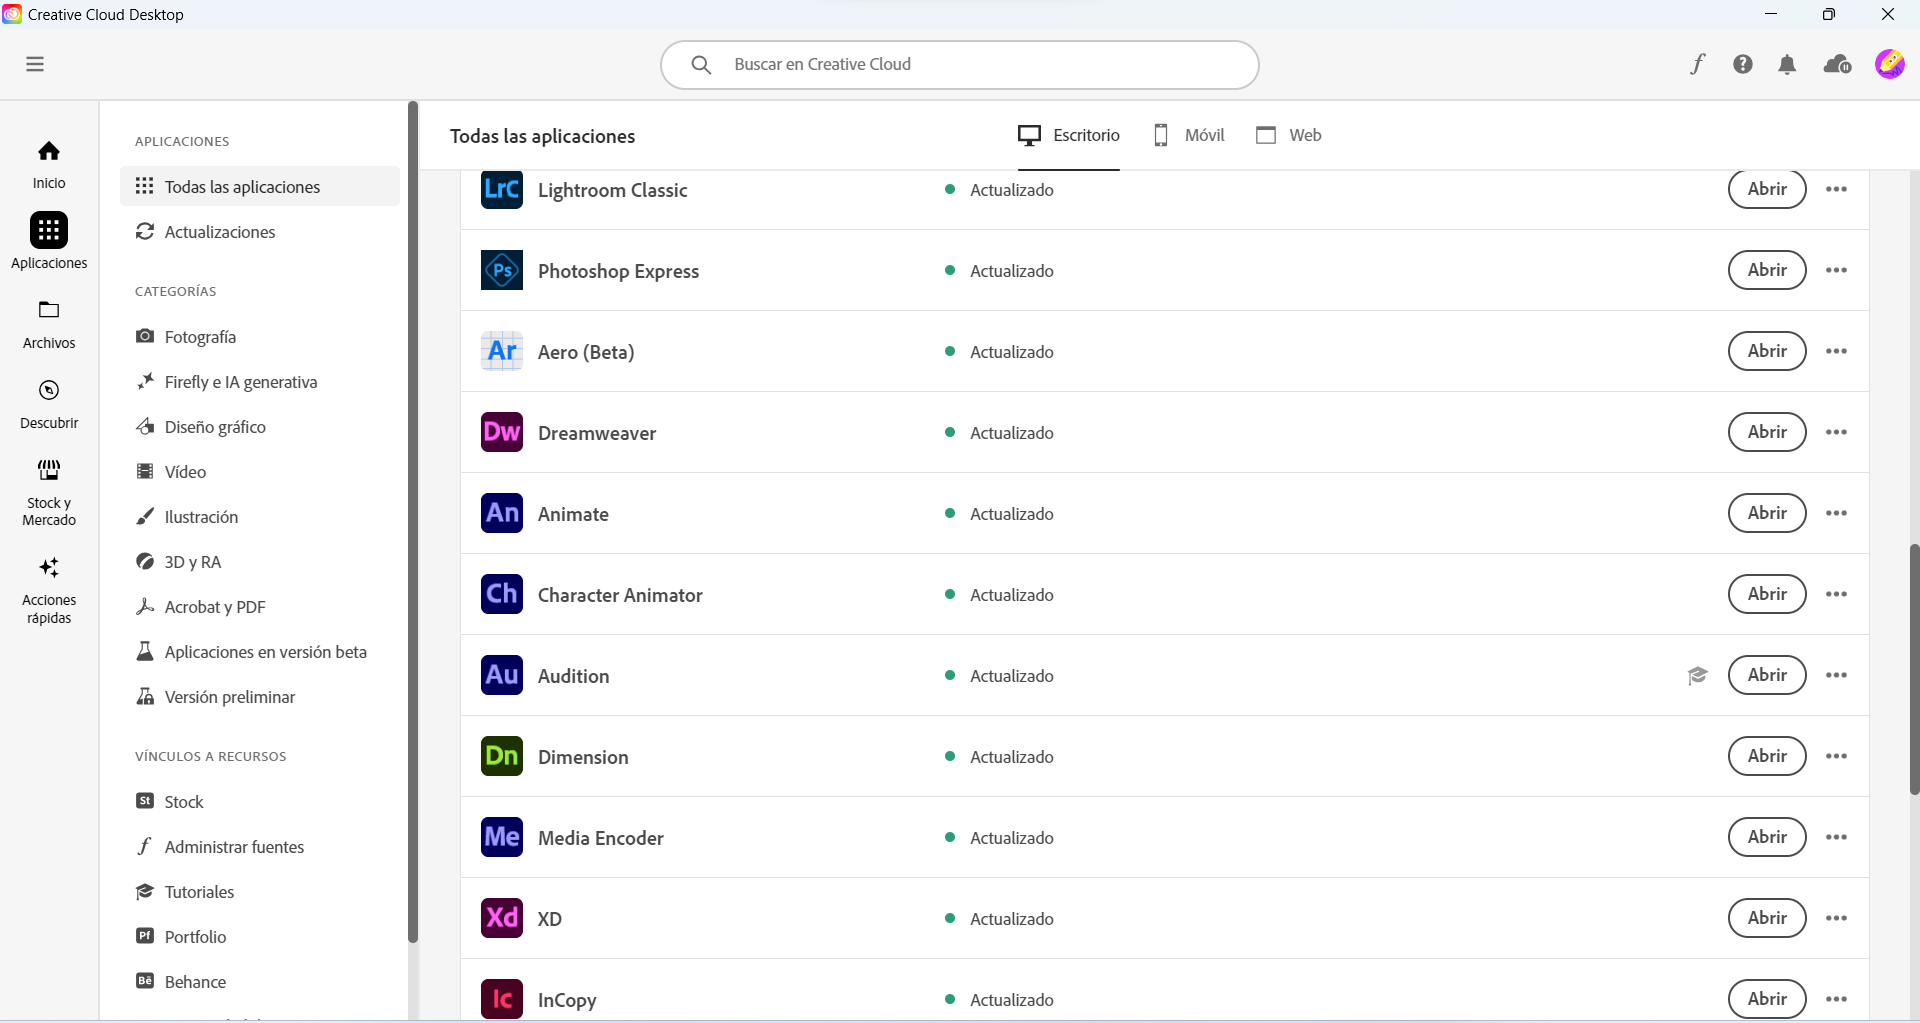Open Adobe Firefly from the top bar
The height and width of the screenshot is (1023, 1920).
pyautogui.click(x=1699, y=64)
